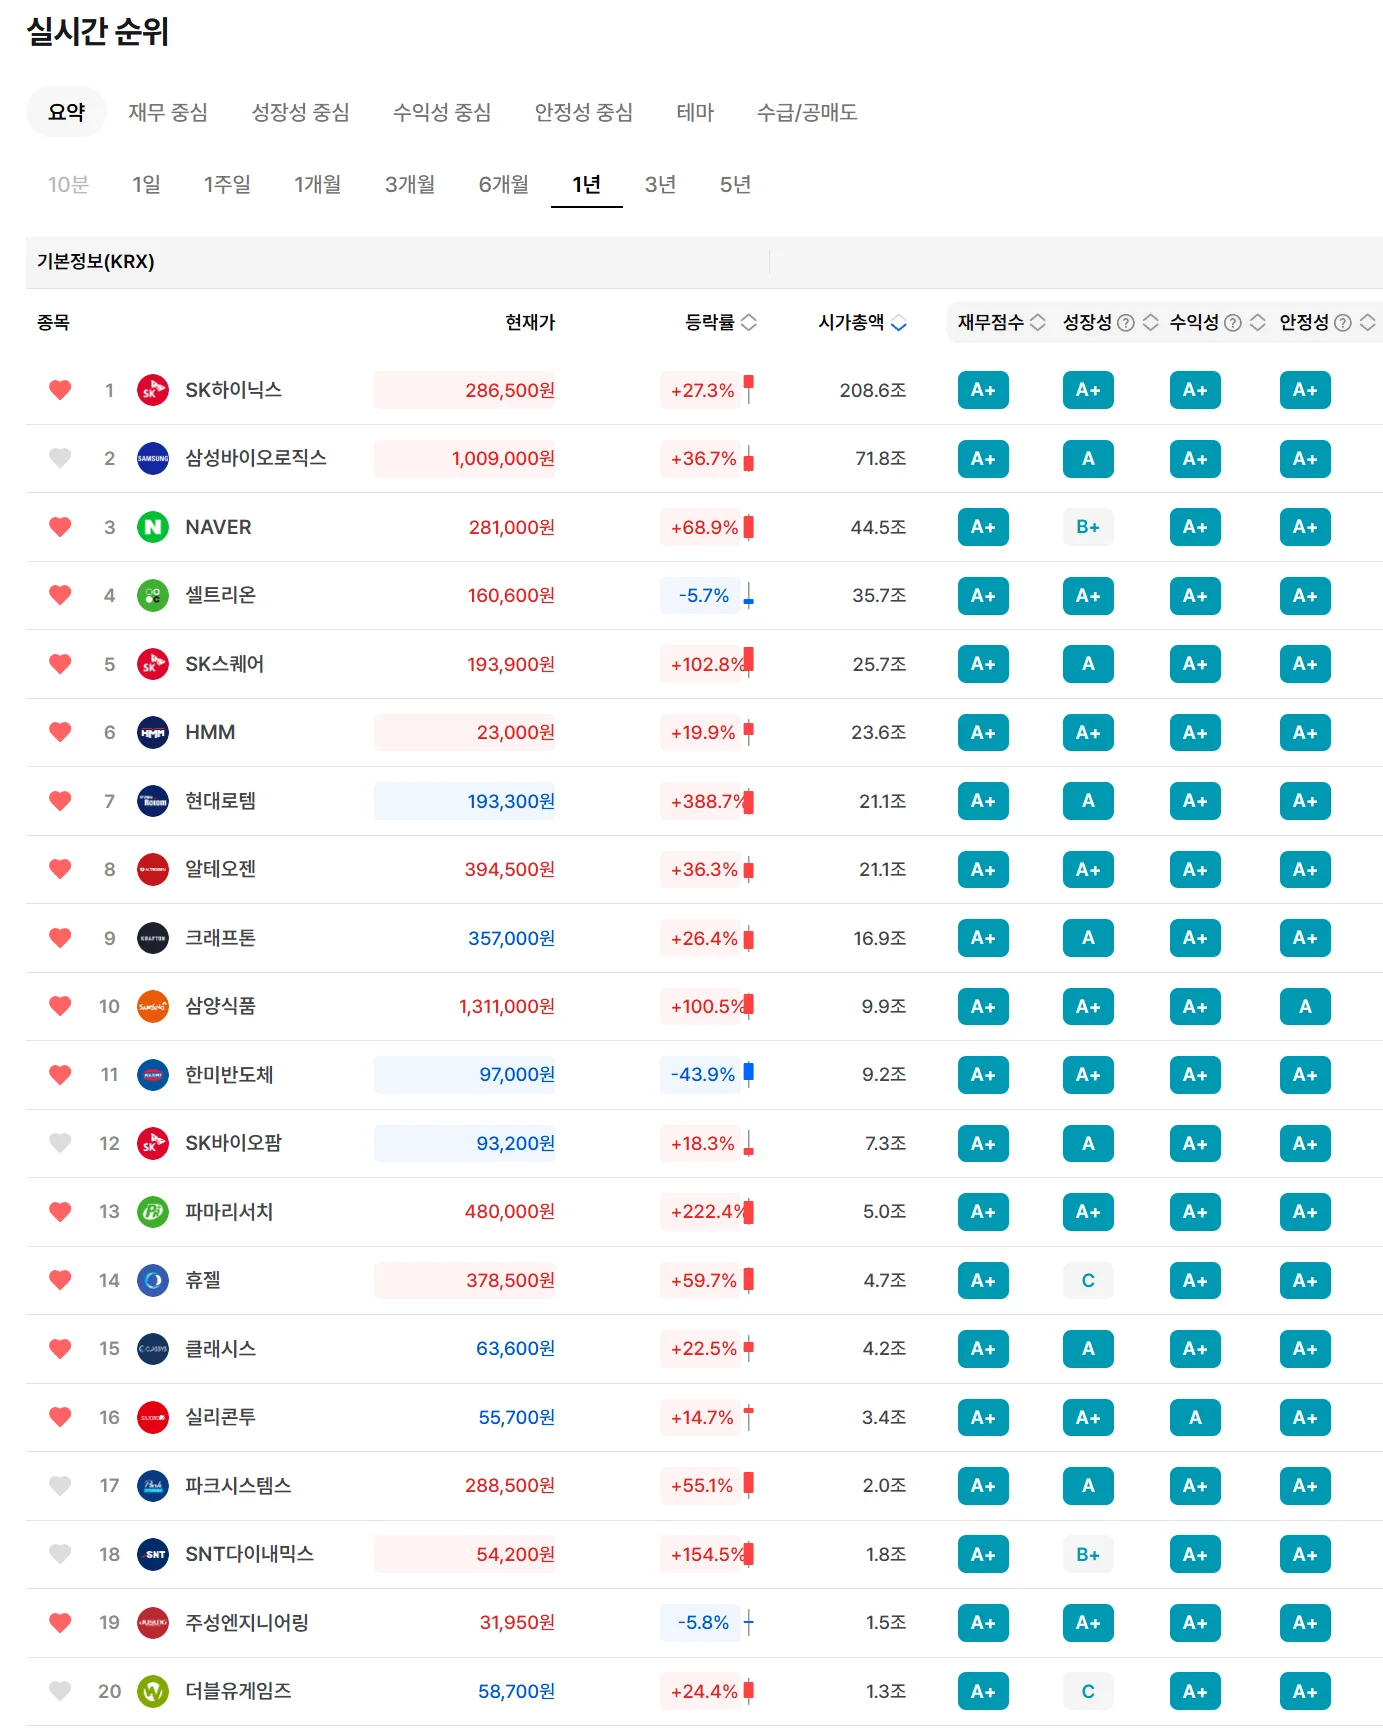Viewport: 1383px width, 1728px height.
Task: Click the 현대로템 logo icon
Action: tap(152, 801)
